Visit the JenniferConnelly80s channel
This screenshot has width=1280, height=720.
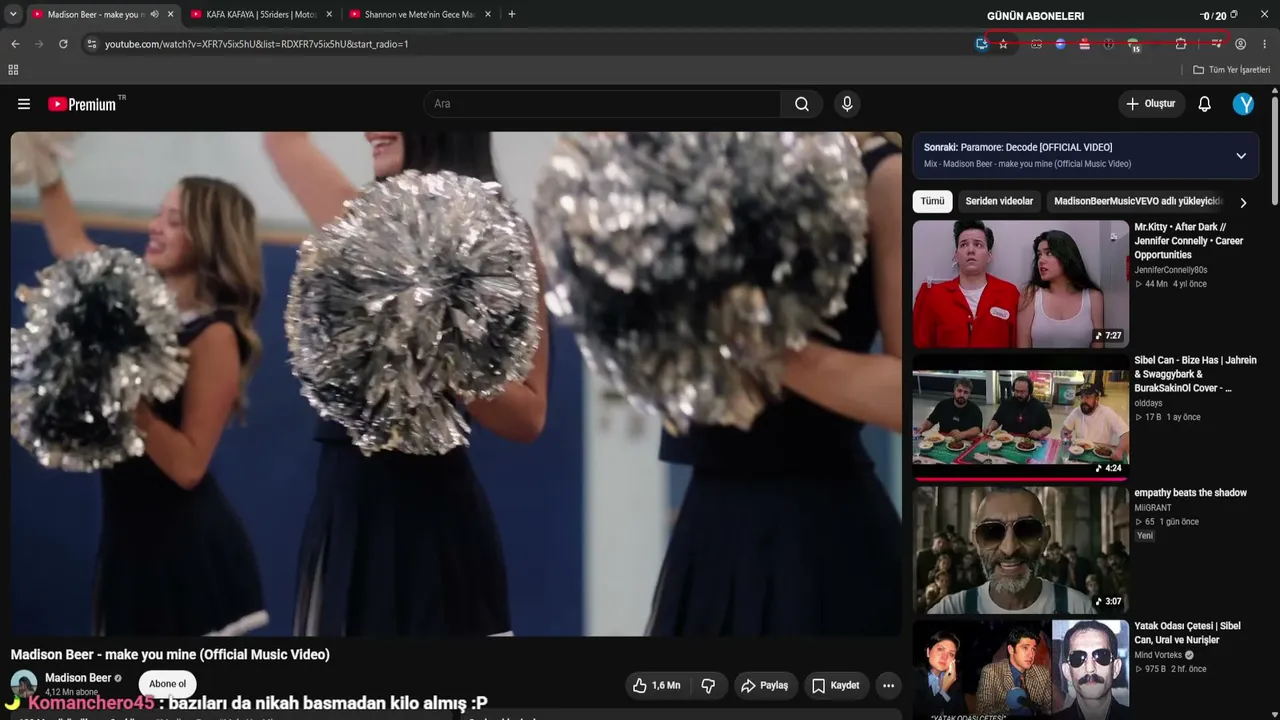[x=1171, y=270]
